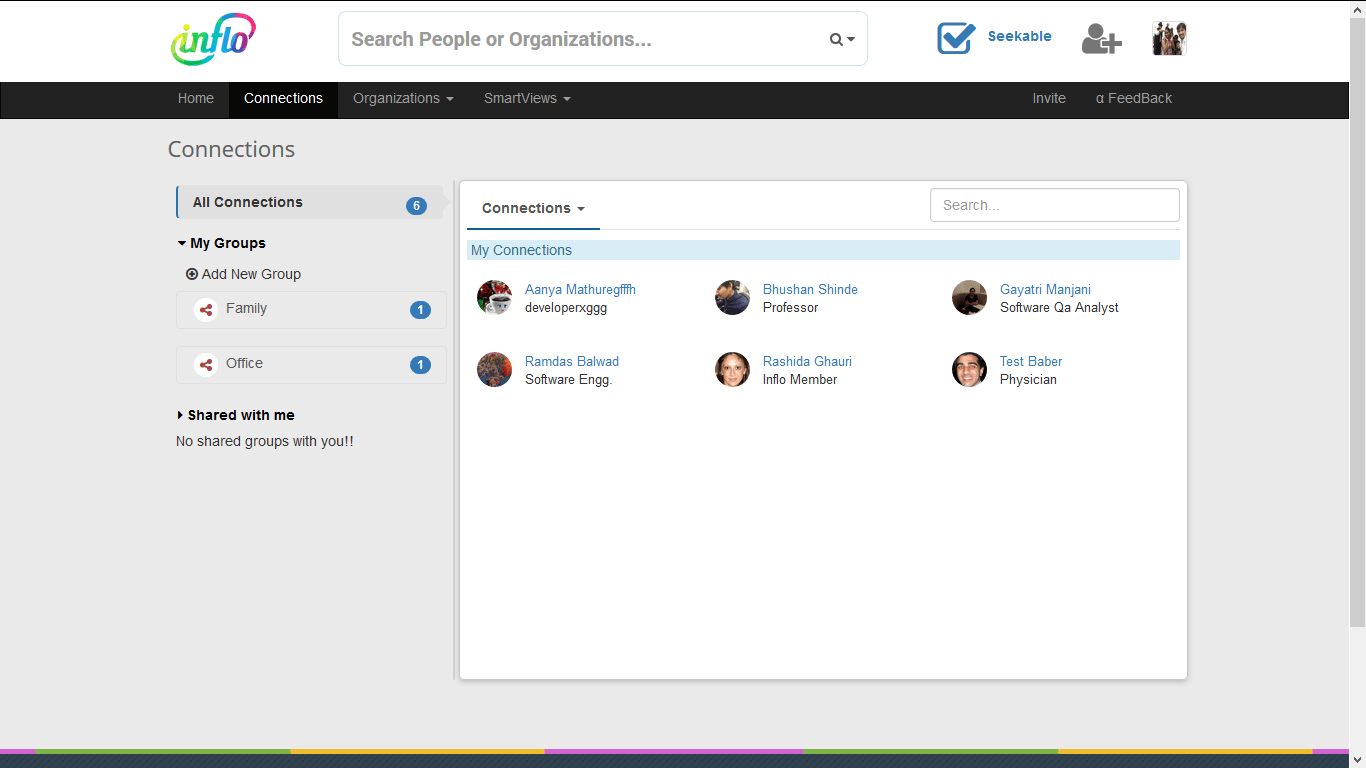Select All Connections in the sidebar
The height and width of the screenshot is (768, 1366).
pyautogui.click(x=248, y=202)
